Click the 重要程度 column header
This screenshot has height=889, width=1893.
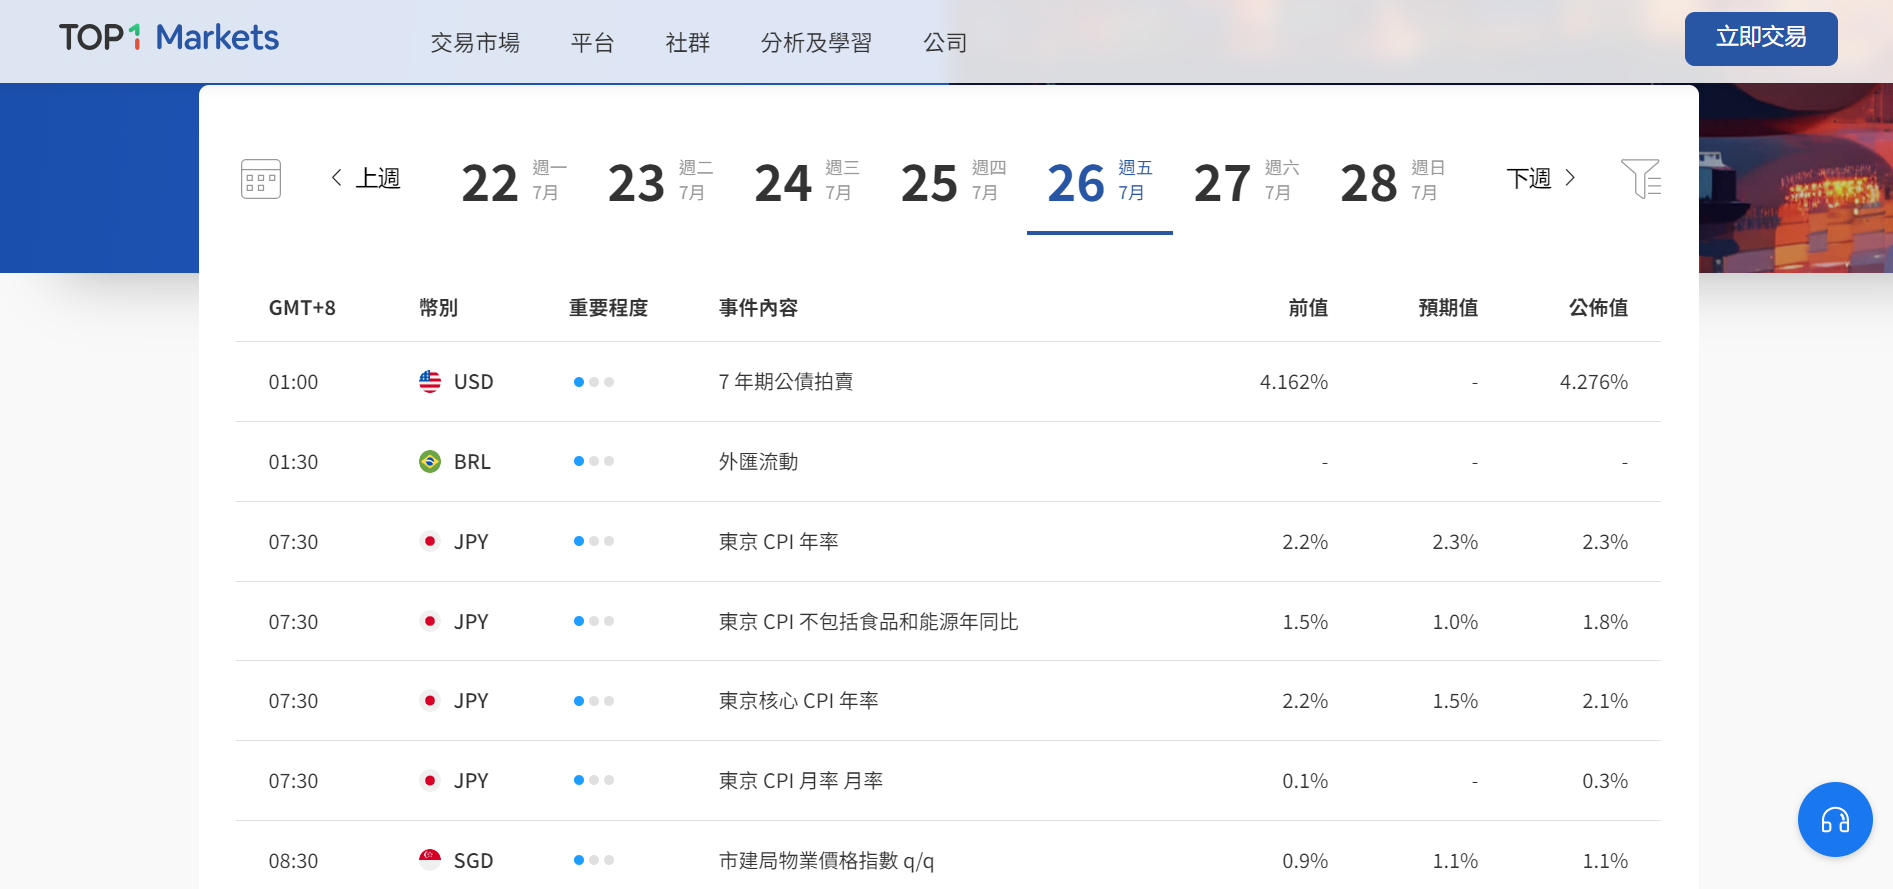click(x=608, y=308)
